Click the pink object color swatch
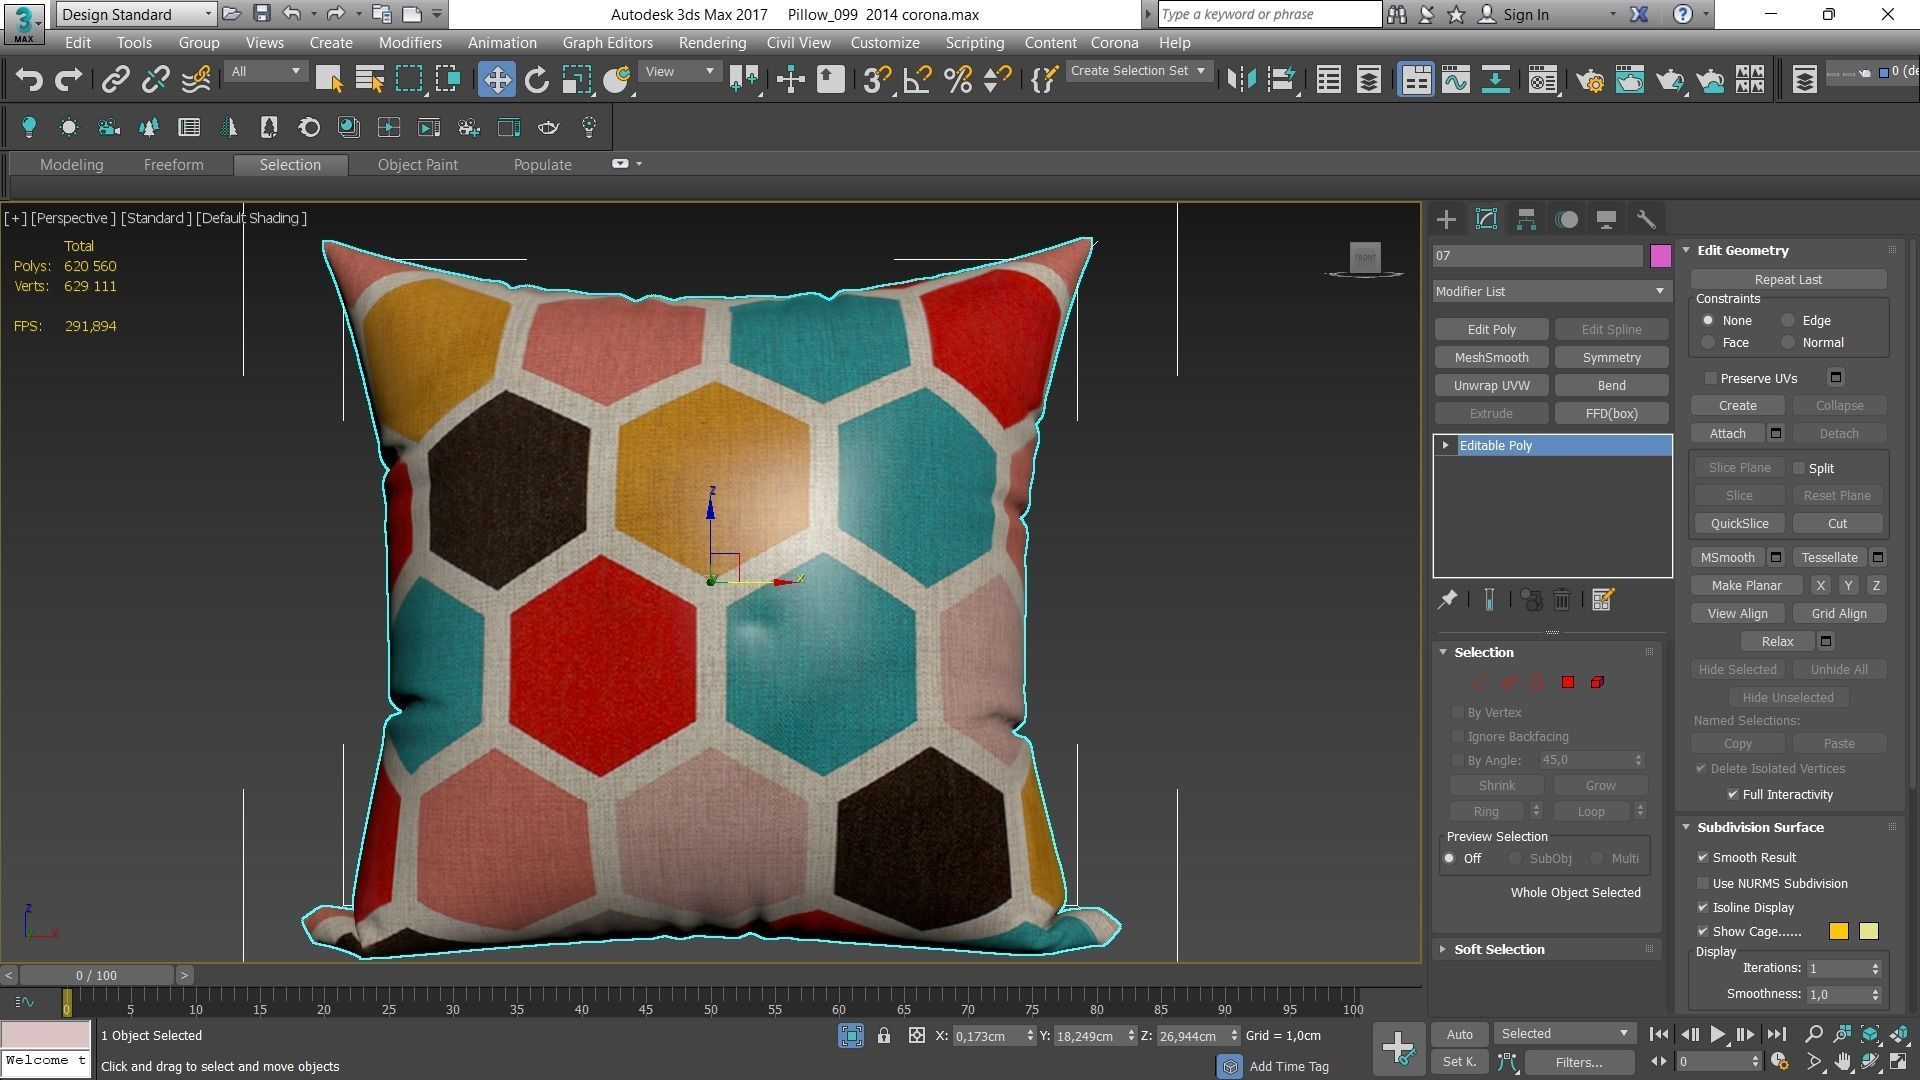1920x1080 pixels. (x=1660, y=256)
